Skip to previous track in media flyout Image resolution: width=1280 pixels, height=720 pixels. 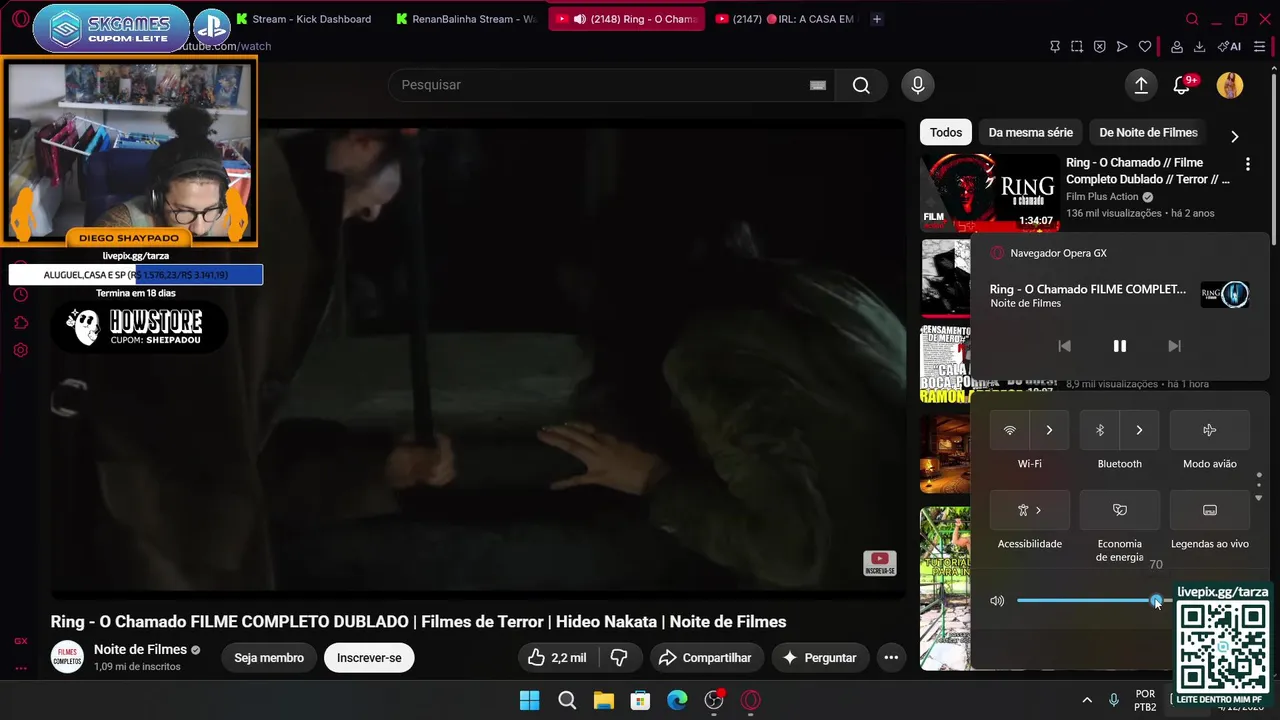(1064, 346)
